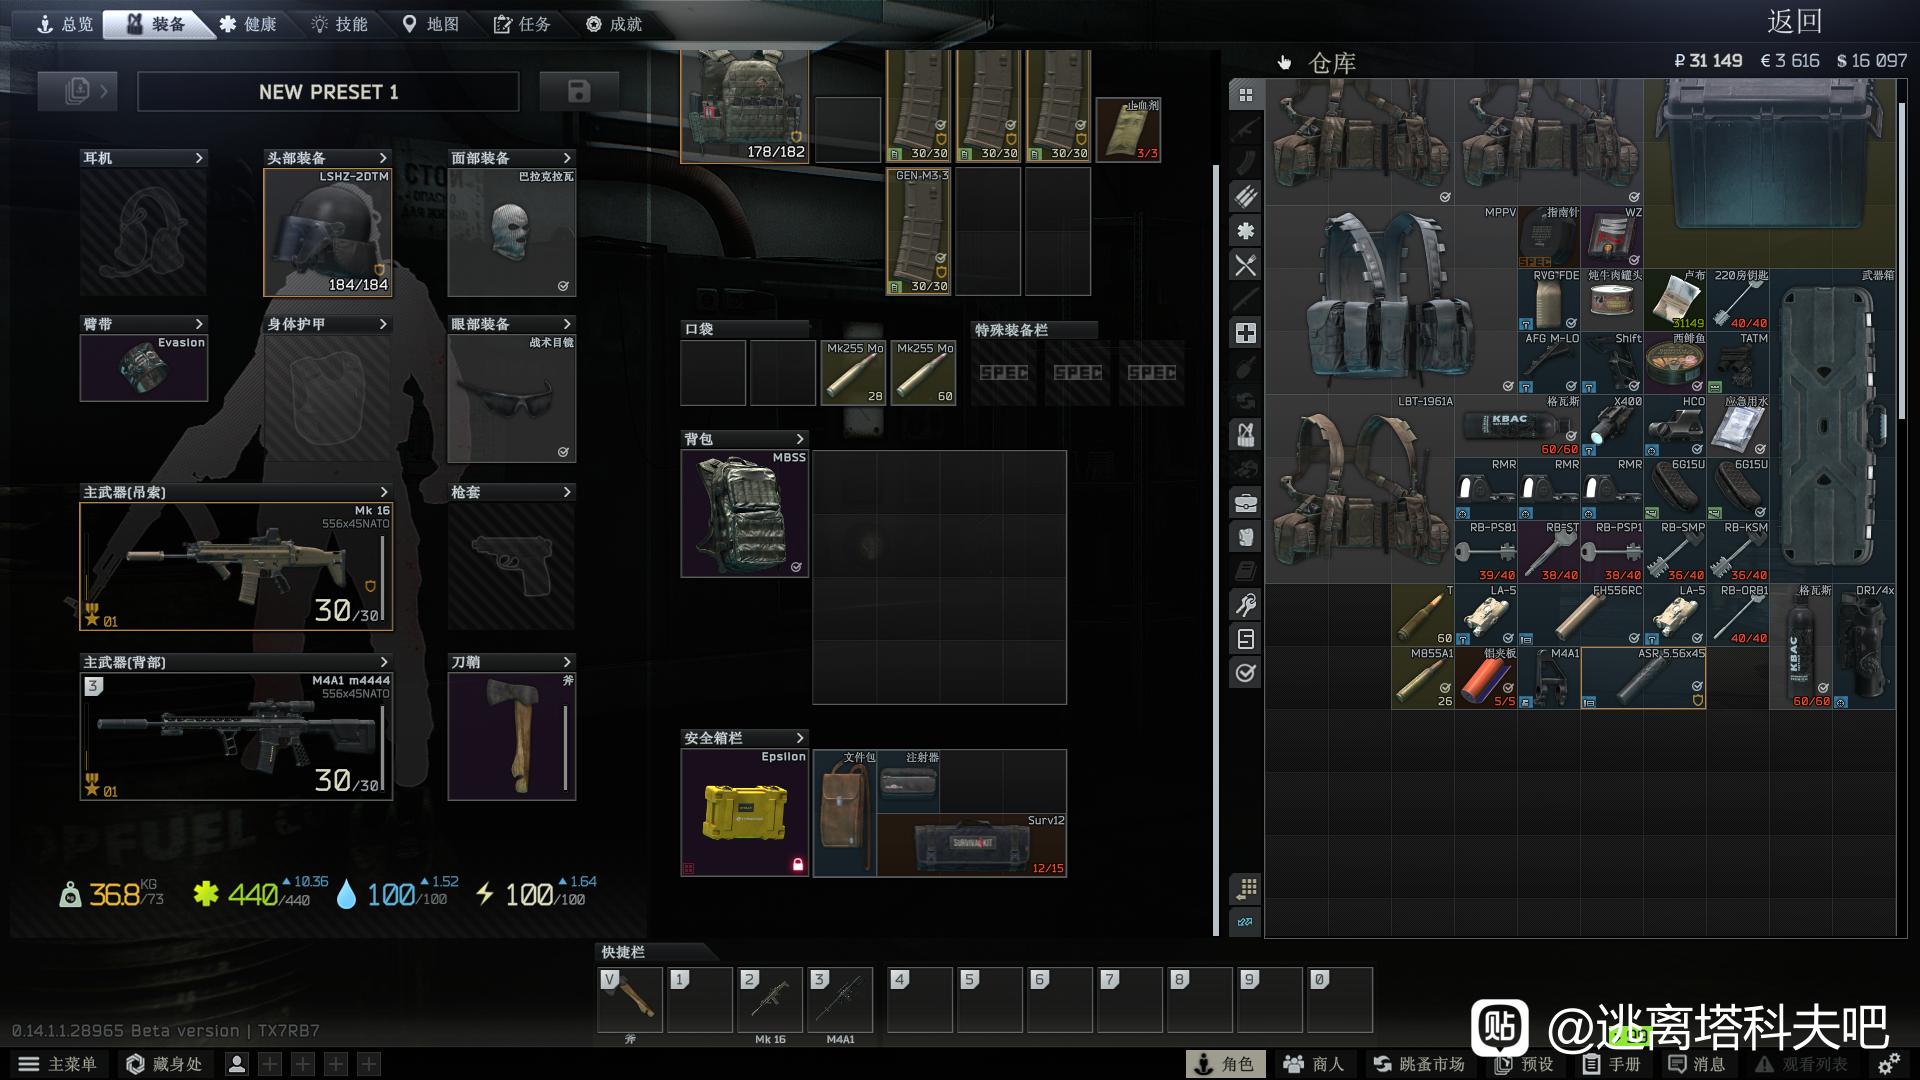Filter stash by body armor icon
The height and width of the screenshot is (1080, 1920).
tap(1246, 537)
